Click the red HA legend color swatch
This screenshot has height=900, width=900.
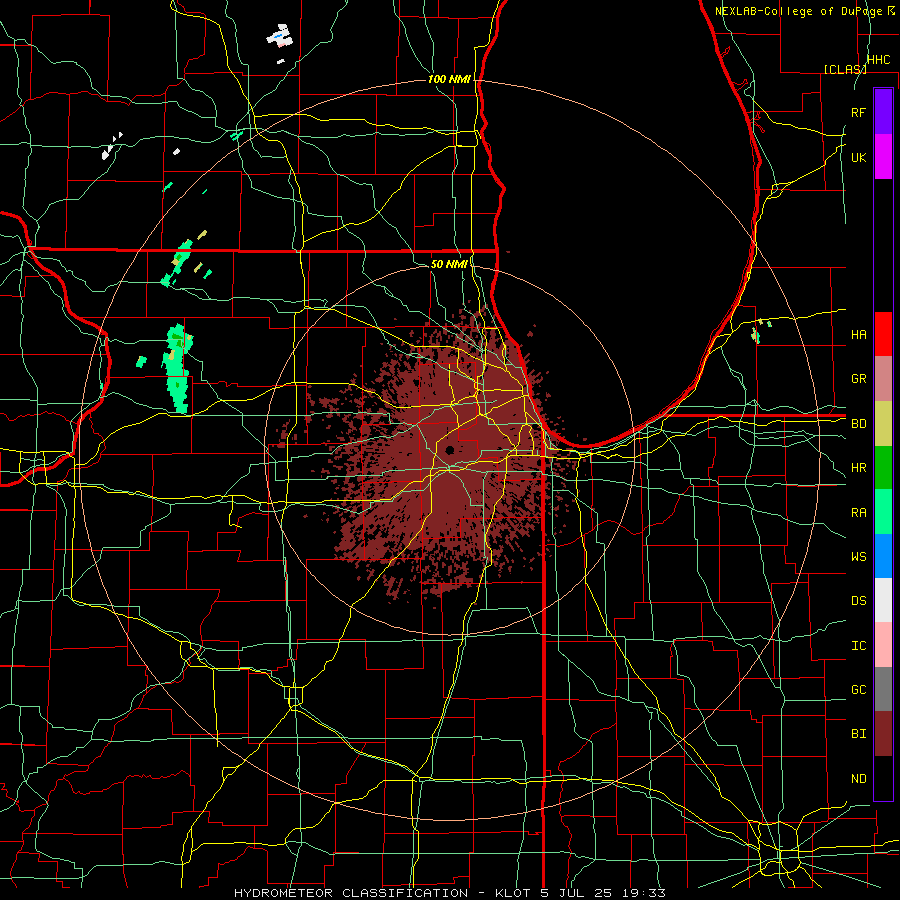(883, 334)
